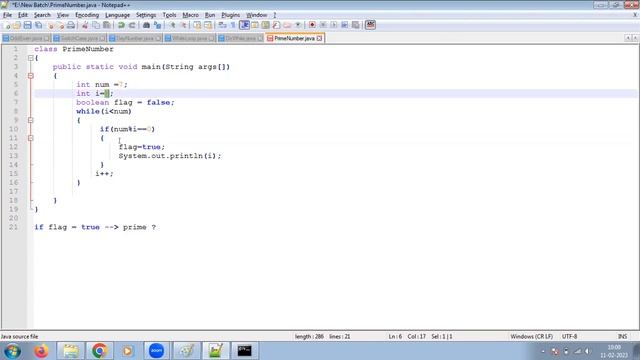Start macro recording with red dot icon

(312, 25)
